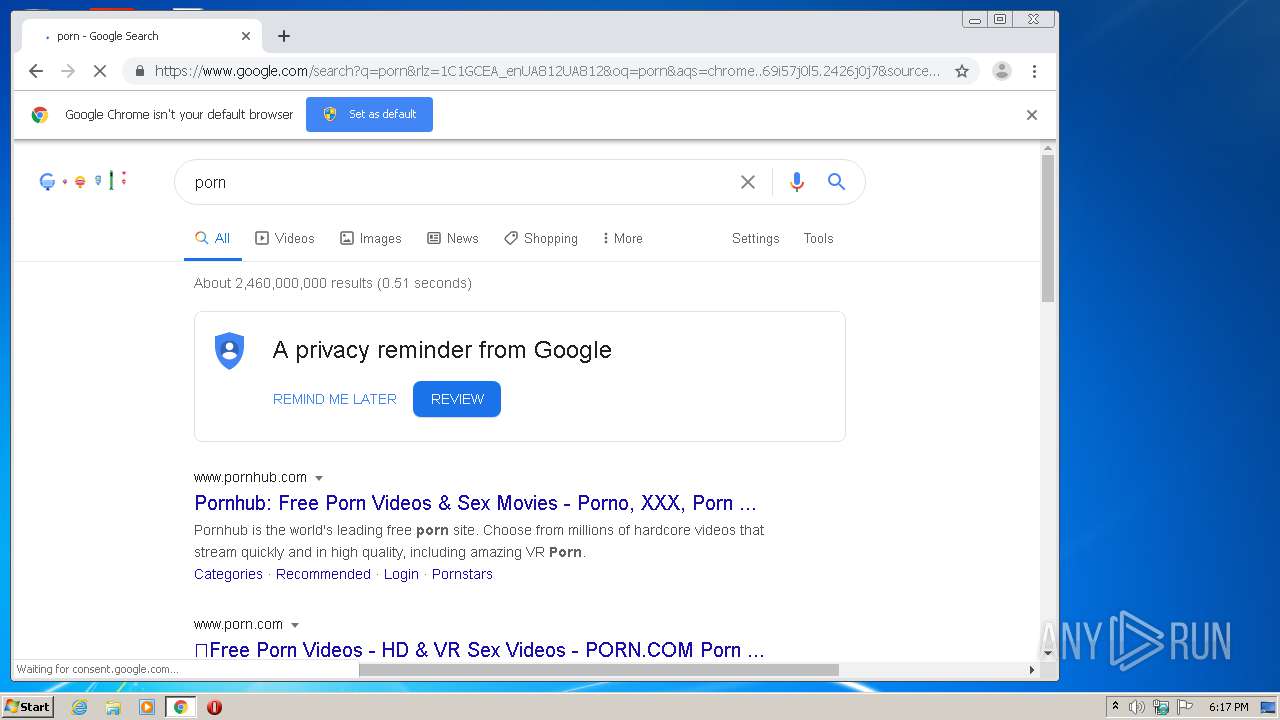View site info via padlock icon
The height and width of the screenshot is (720, 1280).
(x=139, y=71)
